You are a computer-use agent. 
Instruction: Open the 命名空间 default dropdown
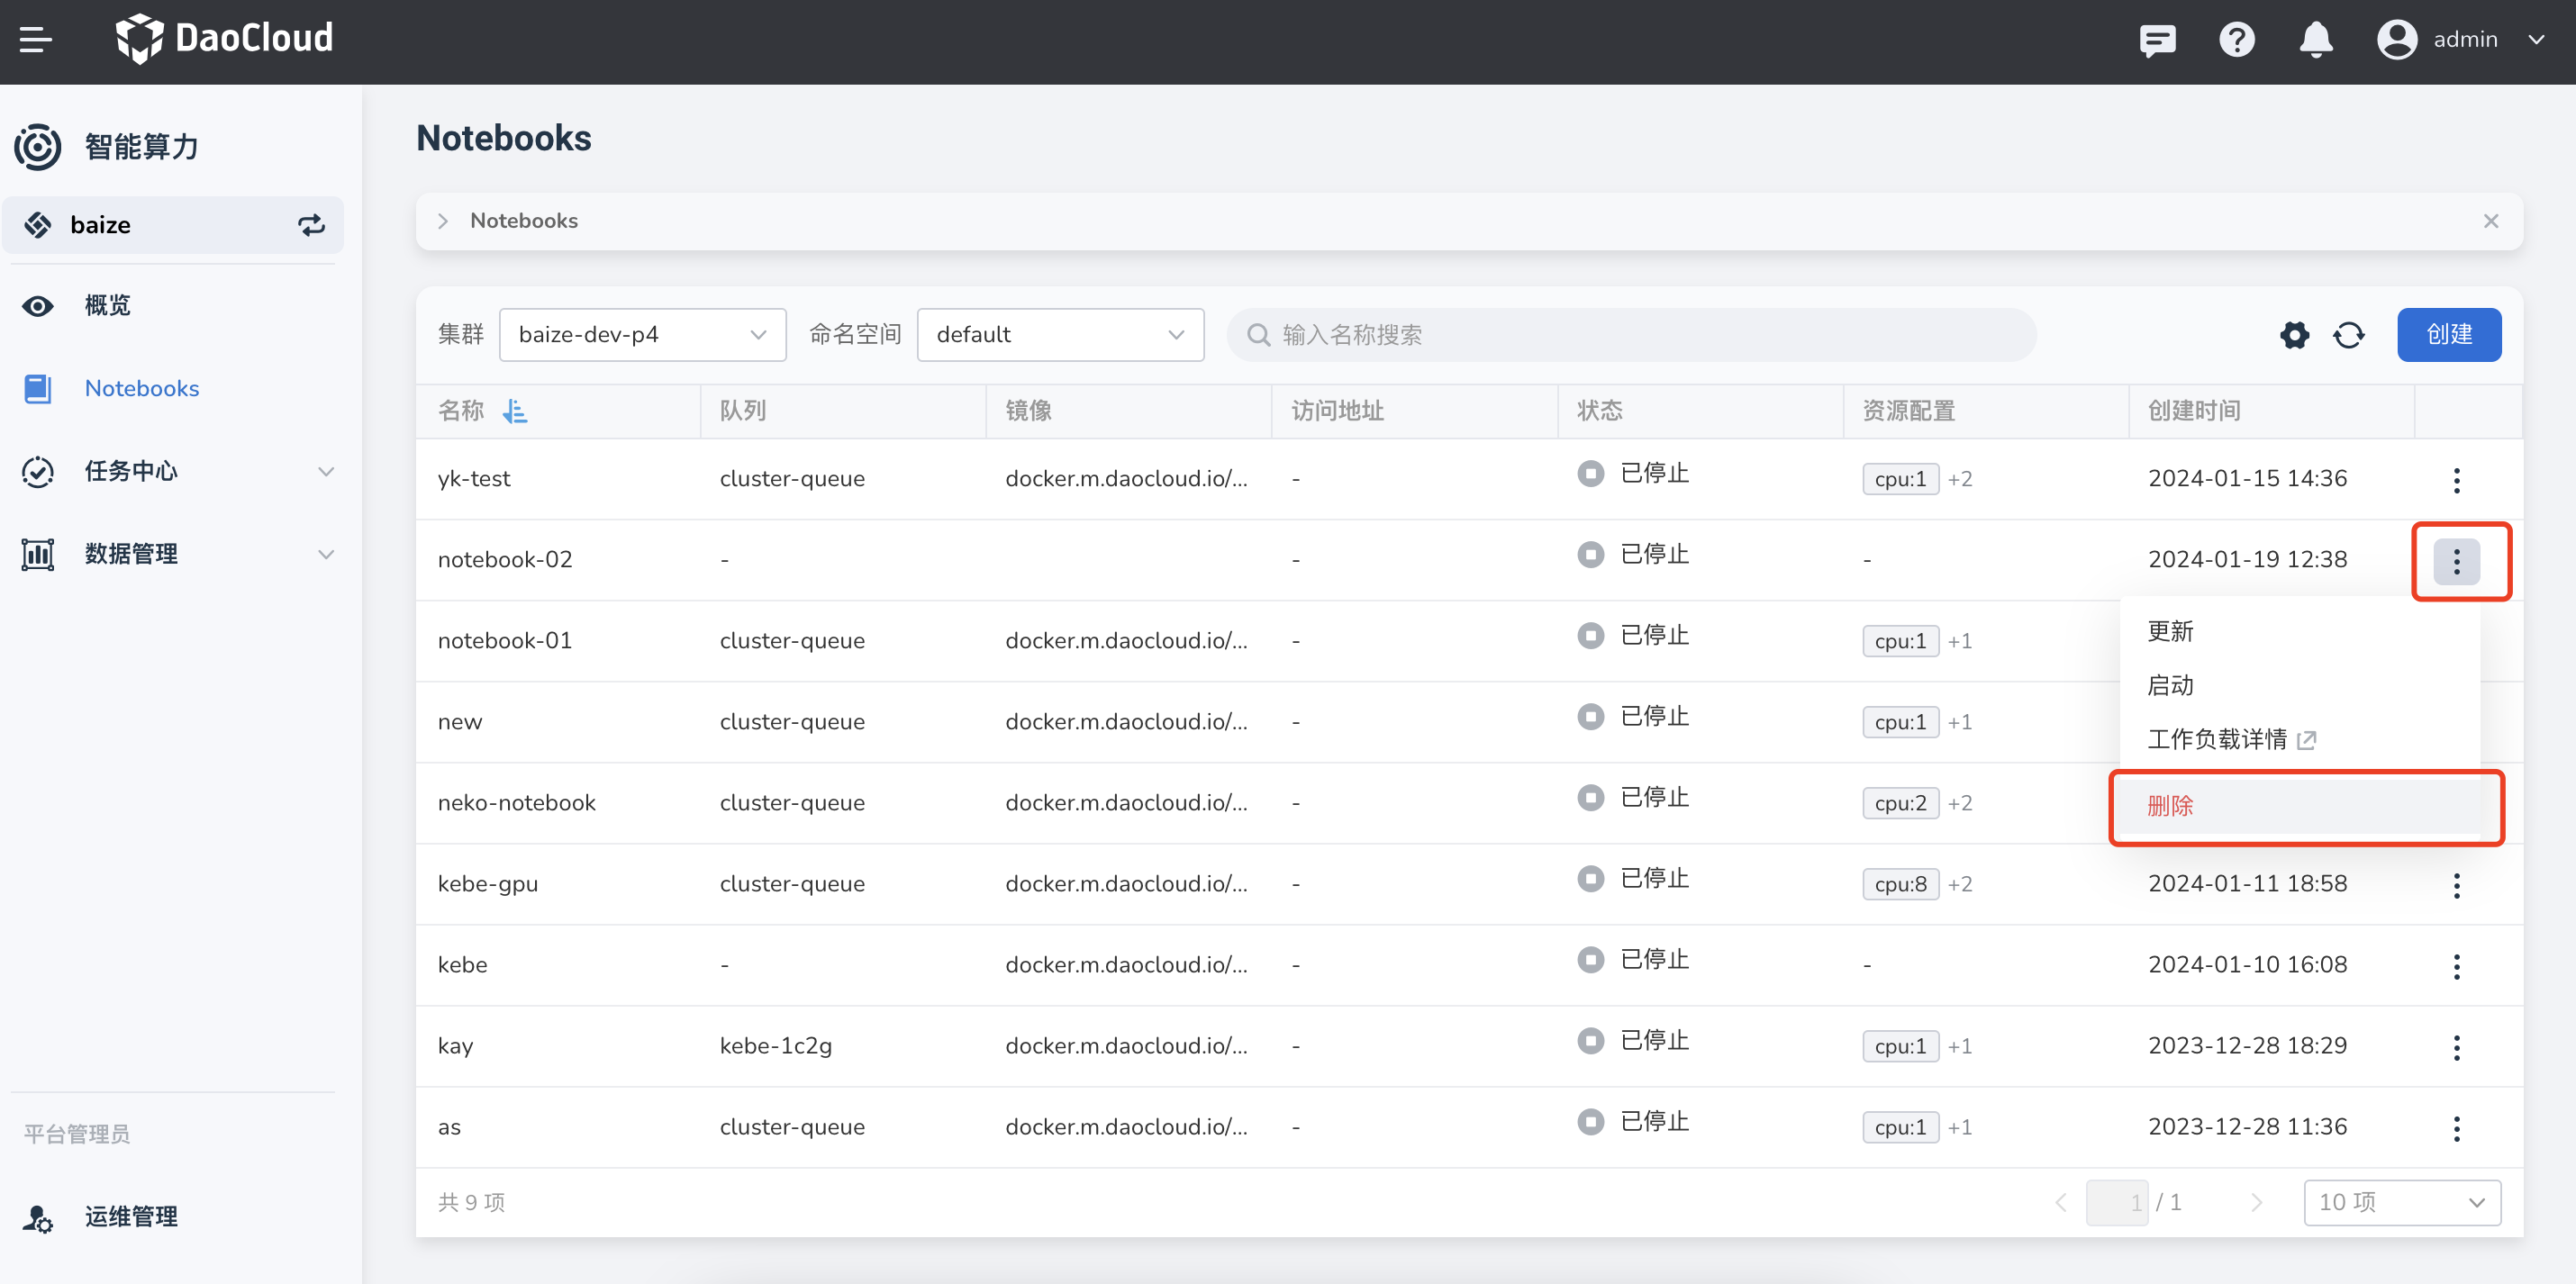click(1059, 335)
